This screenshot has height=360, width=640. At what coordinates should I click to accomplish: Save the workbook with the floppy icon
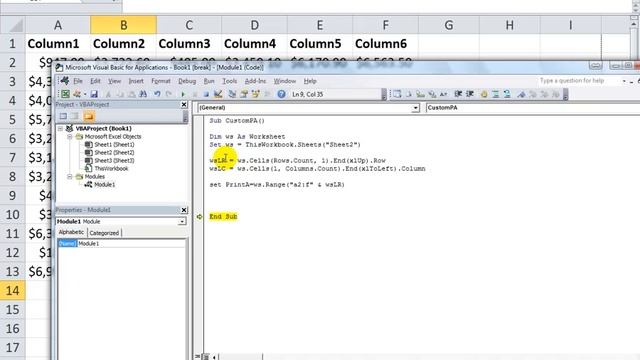pos(94,94)
